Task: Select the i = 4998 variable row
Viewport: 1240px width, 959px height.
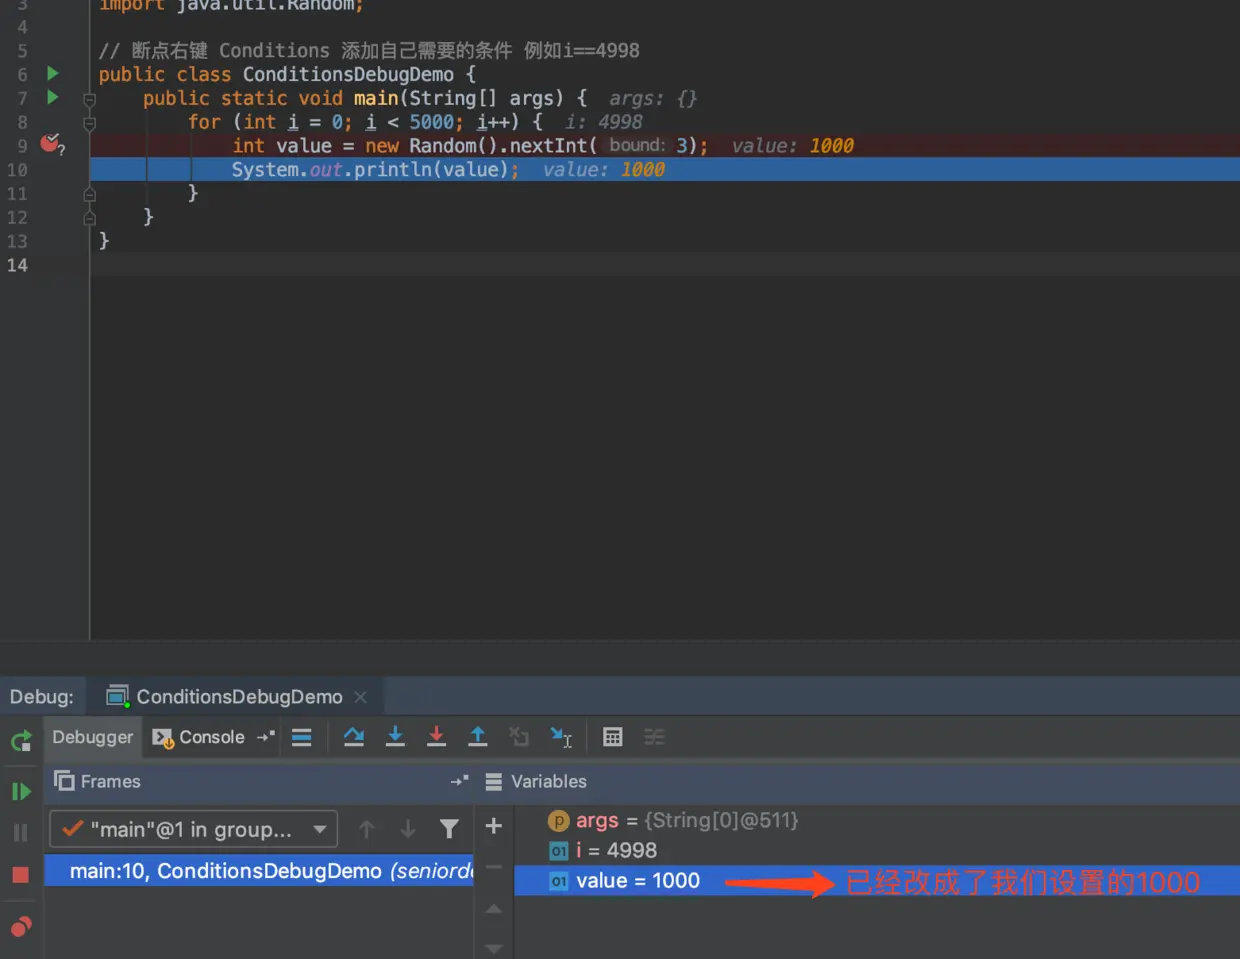Action: point(877,850)
